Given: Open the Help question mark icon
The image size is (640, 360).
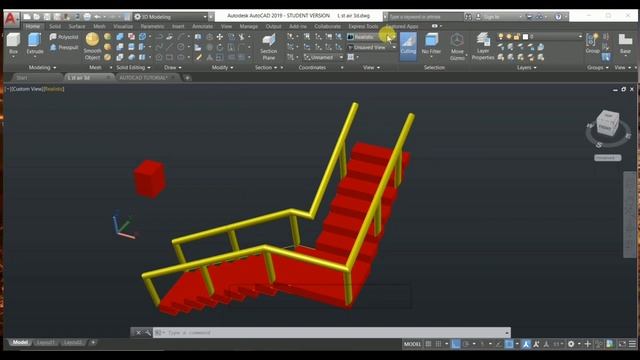Looking at the screenshot, I should (x=558, y=17).
